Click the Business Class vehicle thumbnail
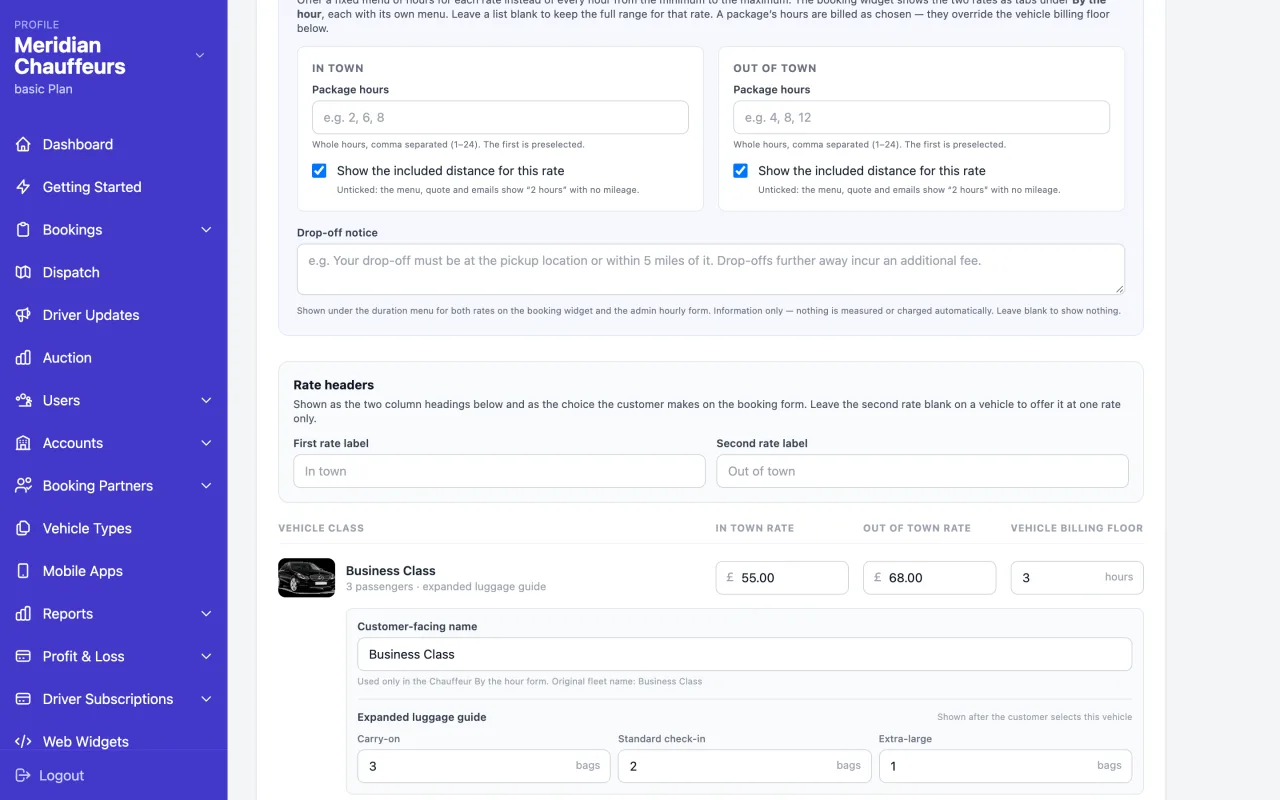1280x800 pixels. coord(306,578)
